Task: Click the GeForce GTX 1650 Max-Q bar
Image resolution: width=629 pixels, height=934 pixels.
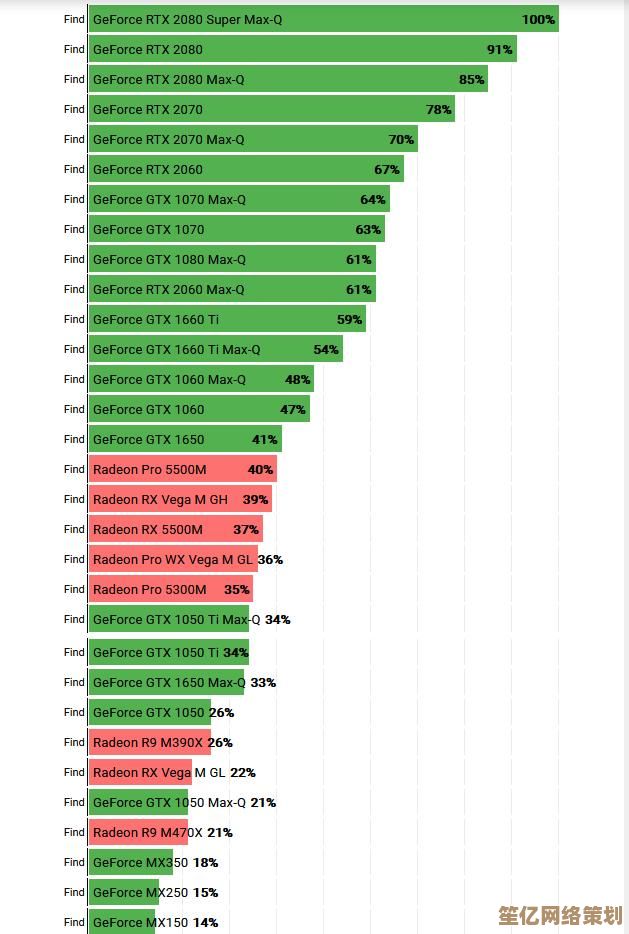Action: pos(167,682)
